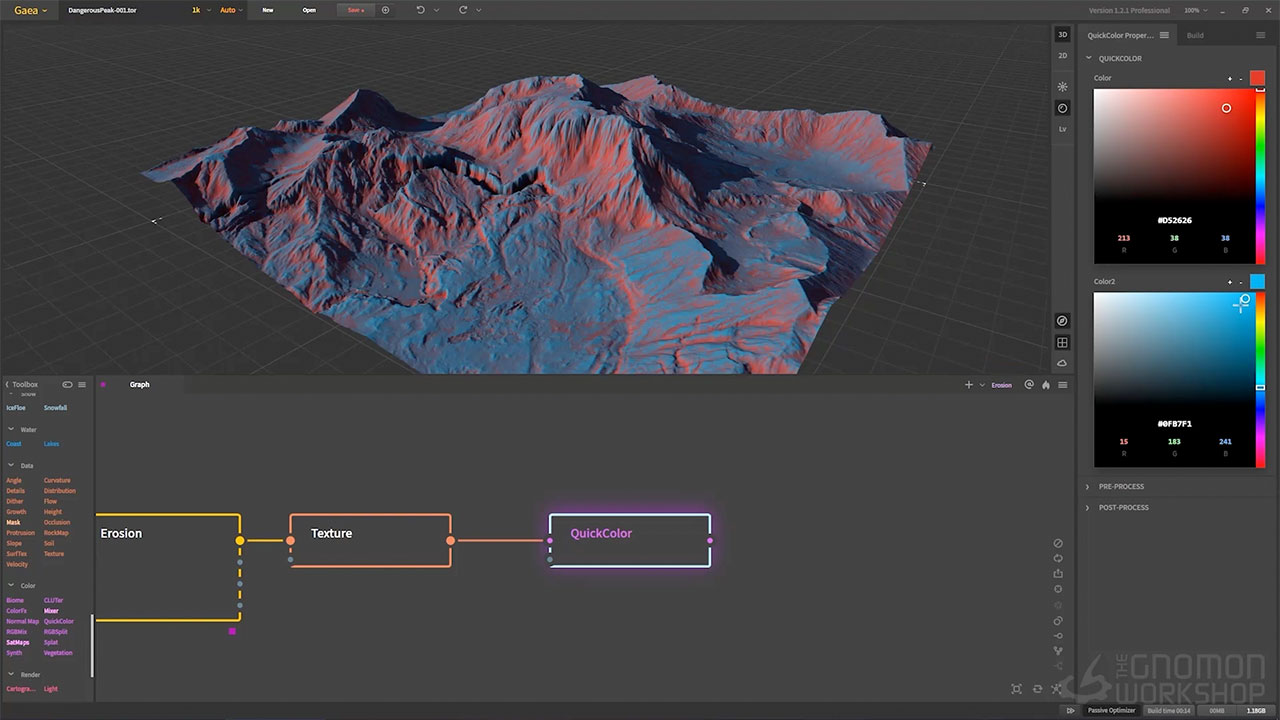Click the plus button next to Color
Screen dimensions: 1280x720
click(x=1230, y=78)
